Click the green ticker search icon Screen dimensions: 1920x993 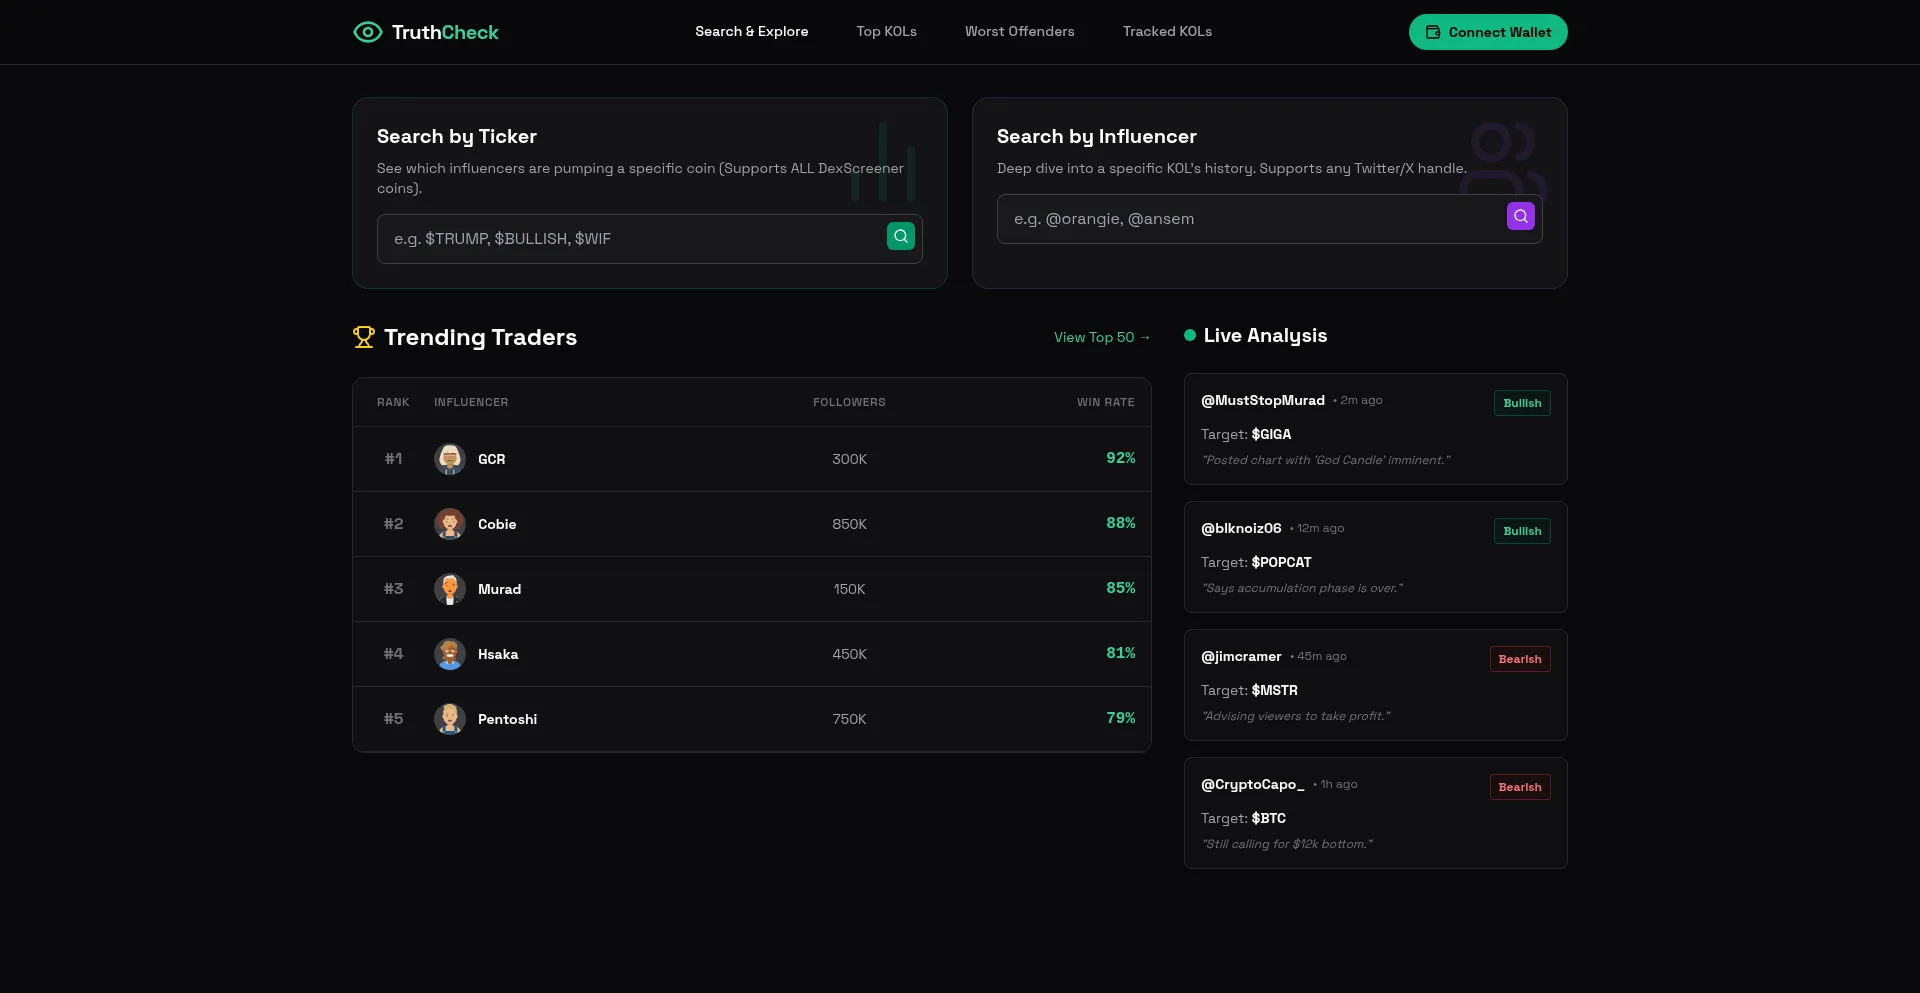pyautogui.click(x=900, y=236)
